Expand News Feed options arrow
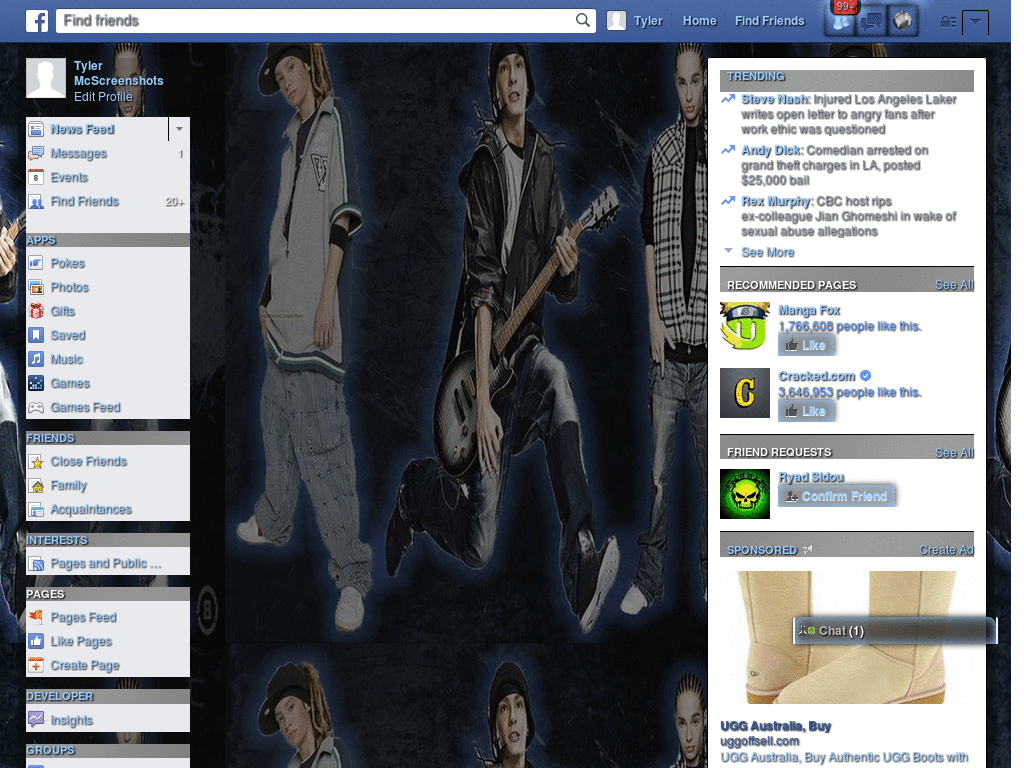The width and height of the screenshot is (1024, 768). pos(179,129)
